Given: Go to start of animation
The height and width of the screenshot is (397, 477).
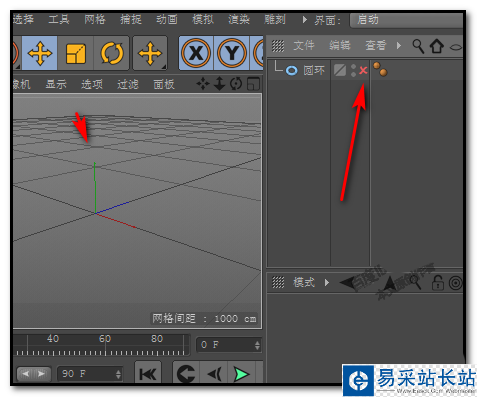Looking at the screenshot, I should pos(148,374).
